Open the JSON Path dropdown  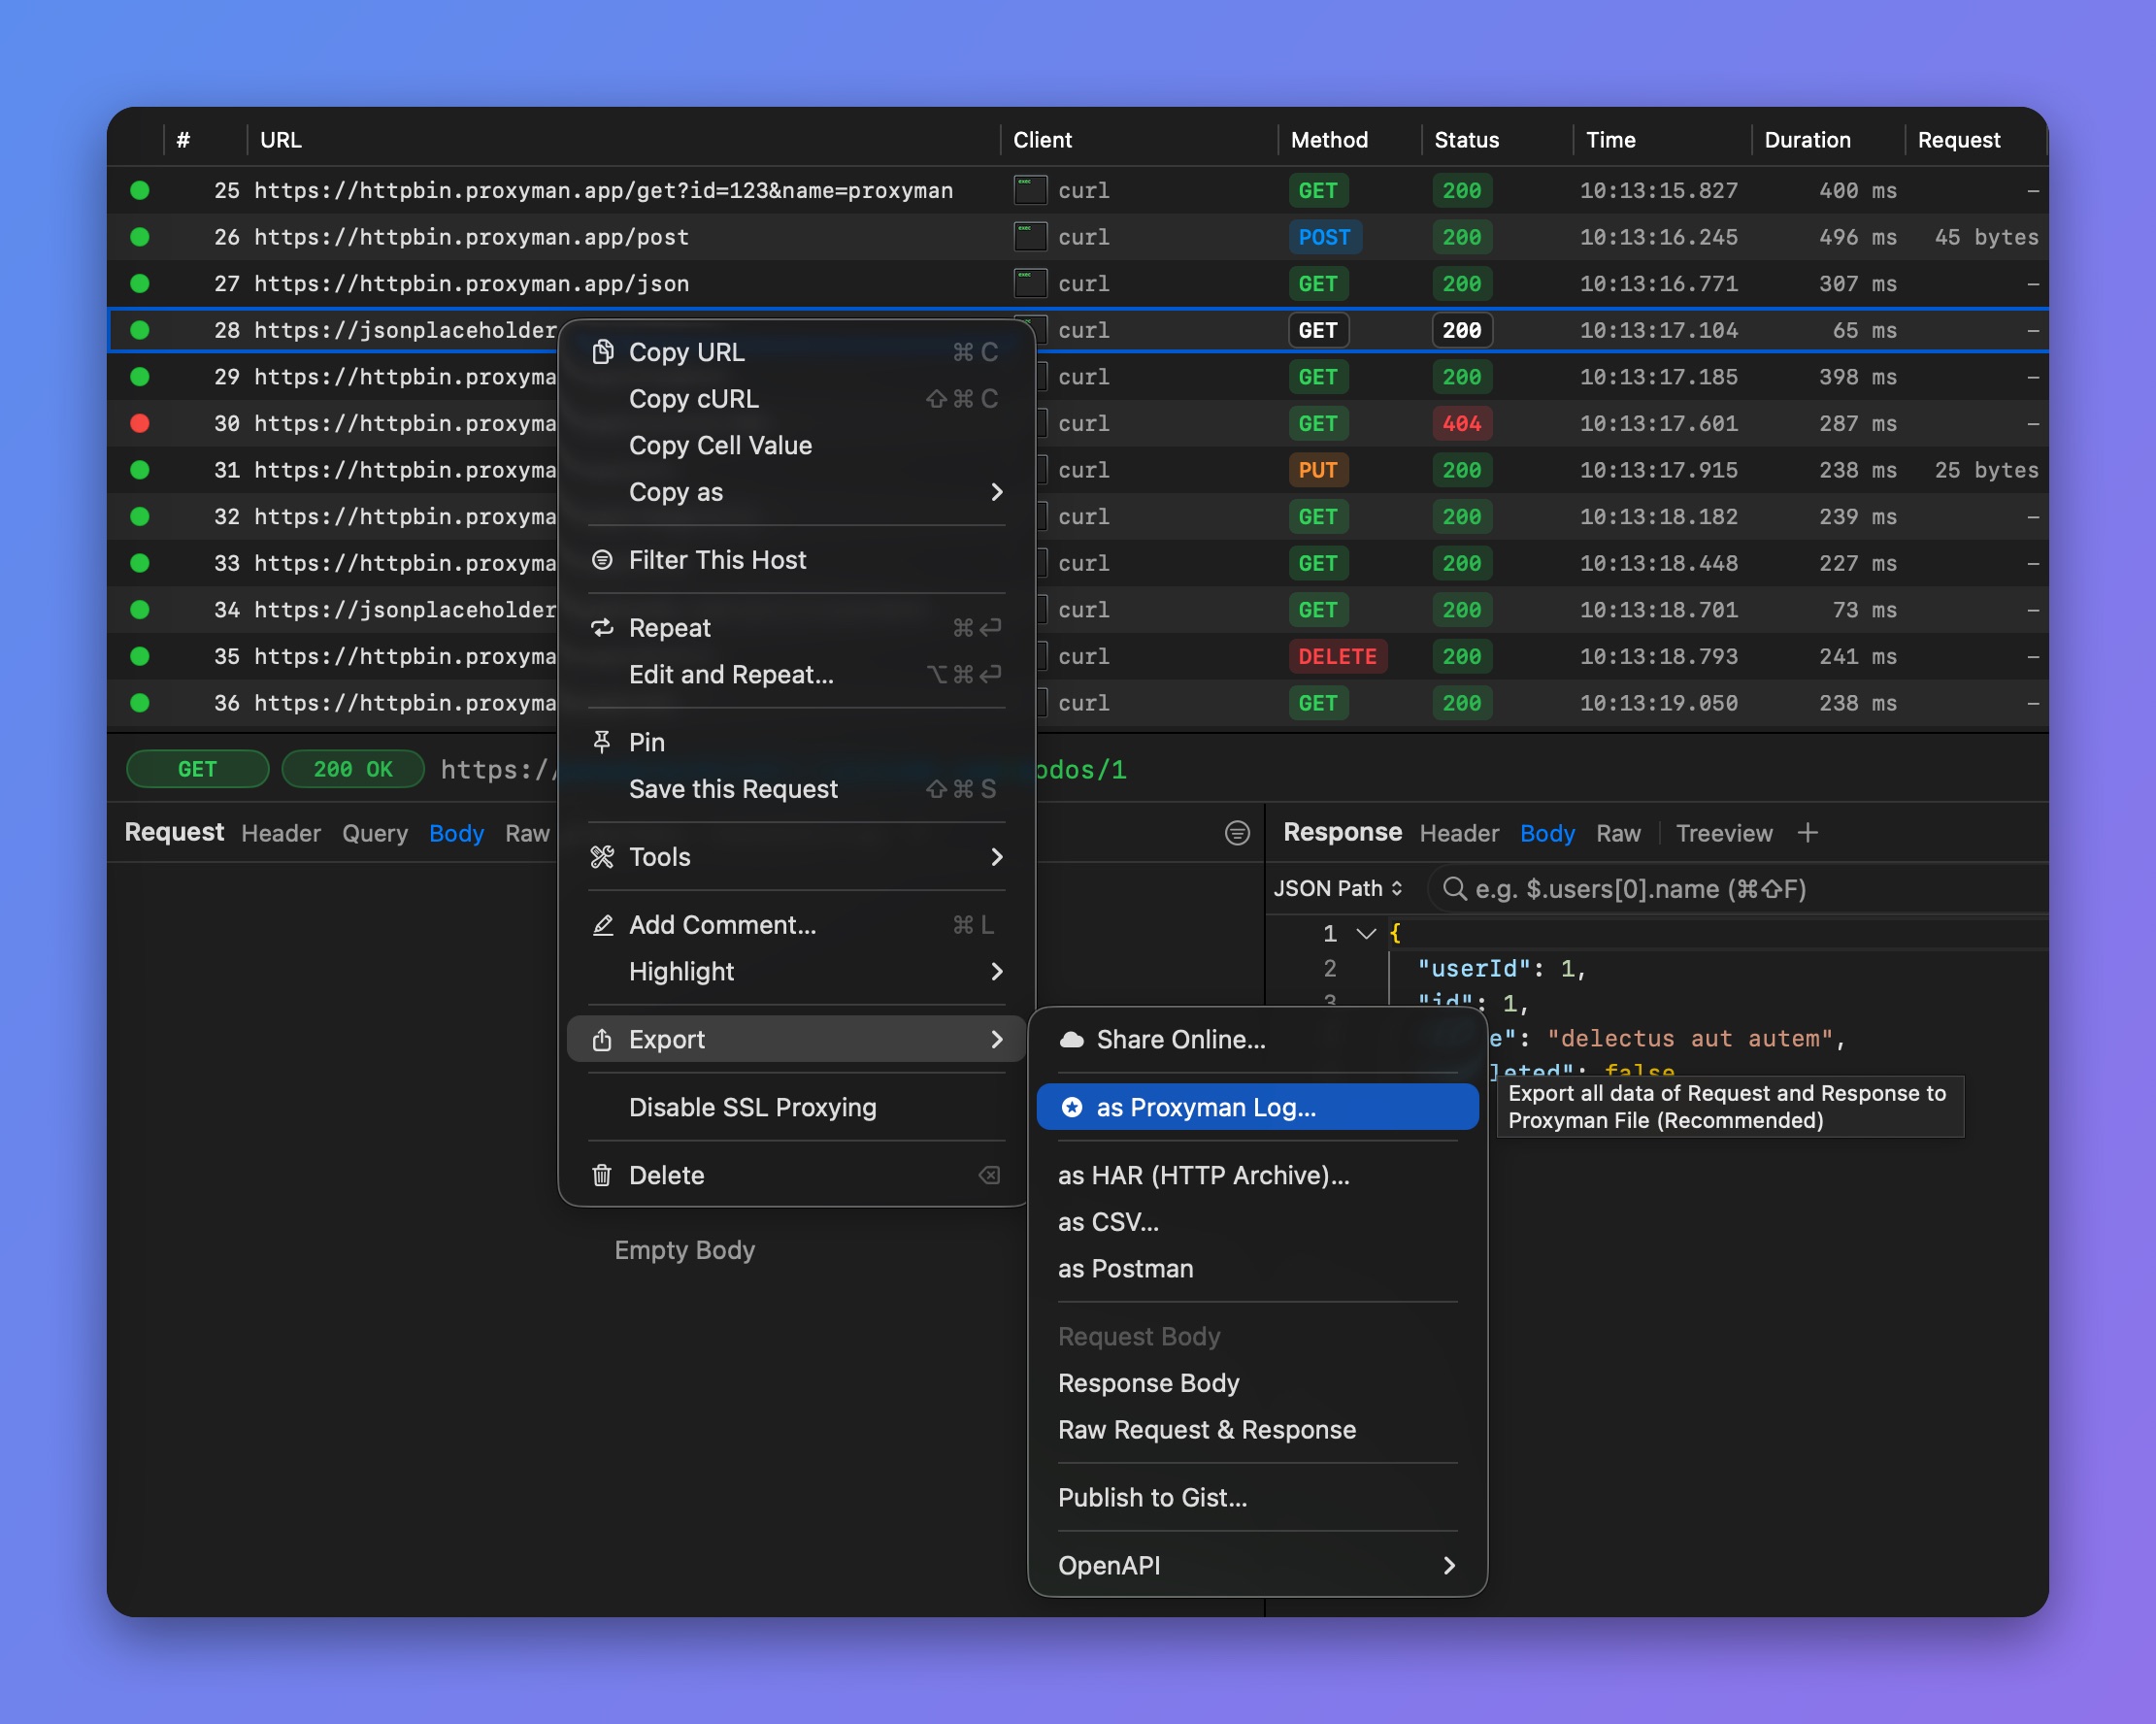(1337, 889)
